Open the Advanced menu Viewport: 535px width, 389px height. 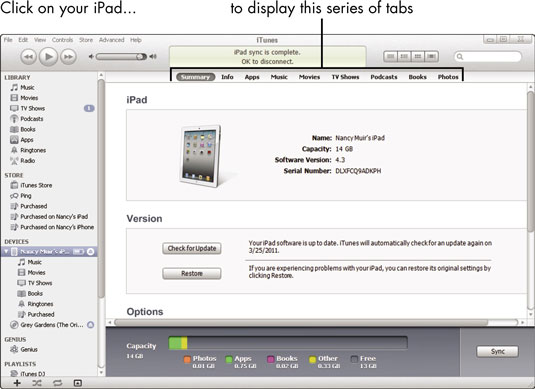tap(112, 40)
